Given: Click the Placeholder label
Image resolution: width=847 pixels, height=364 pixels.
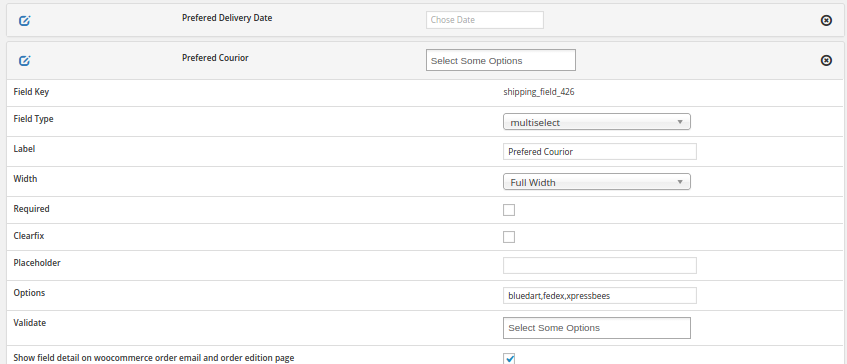Looking at the screenshot, I should point(37,263).
